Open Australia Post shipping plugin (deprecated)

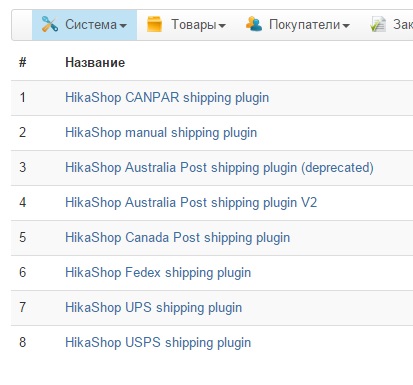tap(219, 168)
